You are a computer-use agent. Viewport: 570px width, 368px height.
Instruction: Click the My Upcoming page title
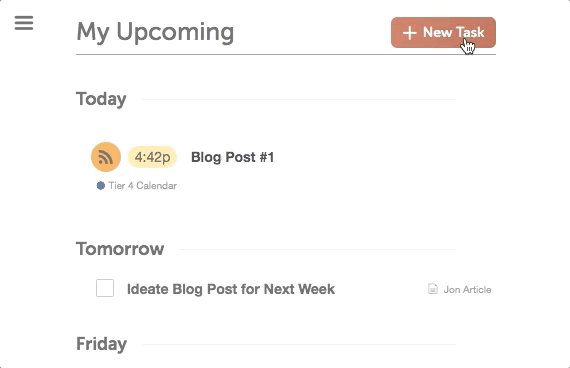click(x=155, y=32)
